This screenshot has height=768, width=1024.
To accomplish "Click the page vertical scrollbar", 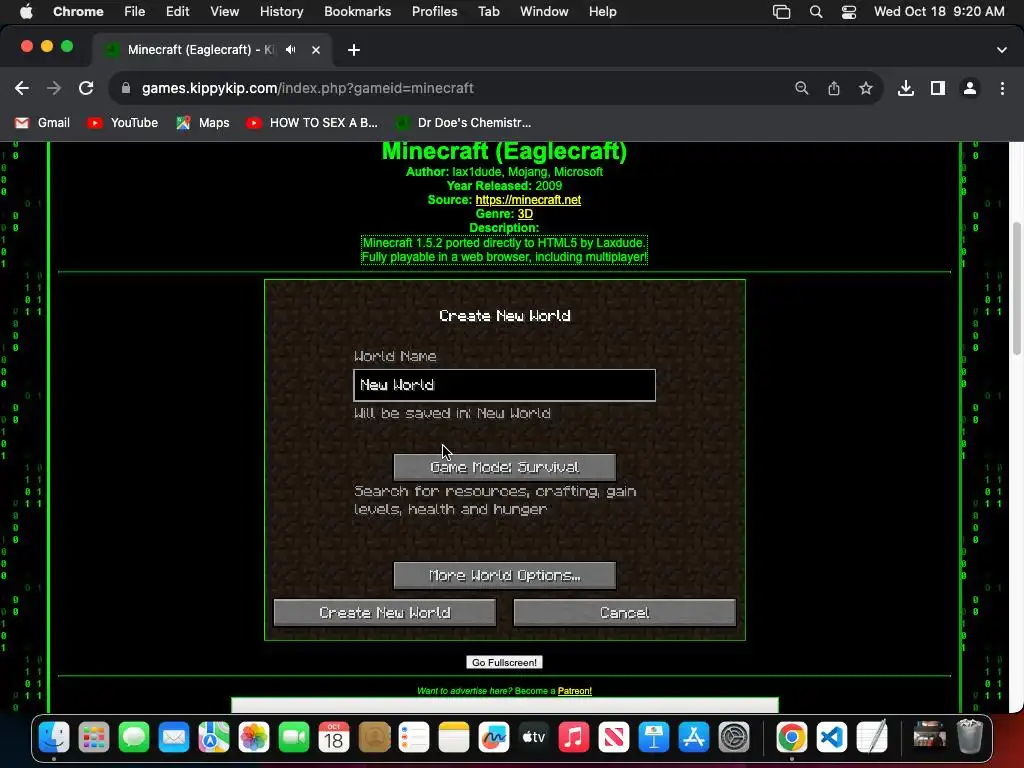I will click(1016, 289).
